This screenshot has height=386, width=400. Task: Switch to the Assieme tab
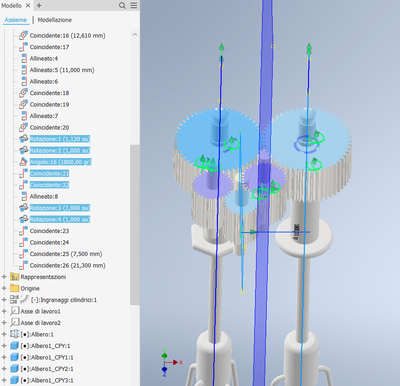point(16,20)
